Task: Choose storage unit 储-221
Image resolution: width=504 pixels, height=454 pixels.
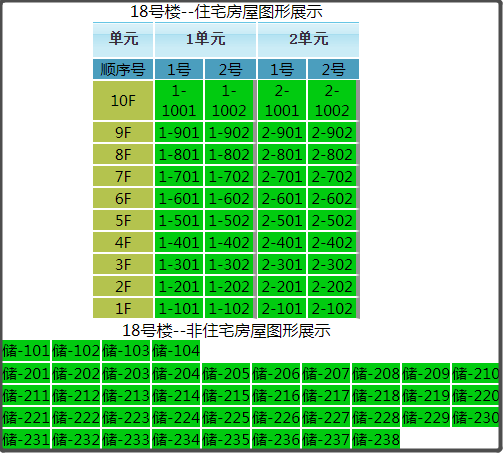Action: point(26,417)
